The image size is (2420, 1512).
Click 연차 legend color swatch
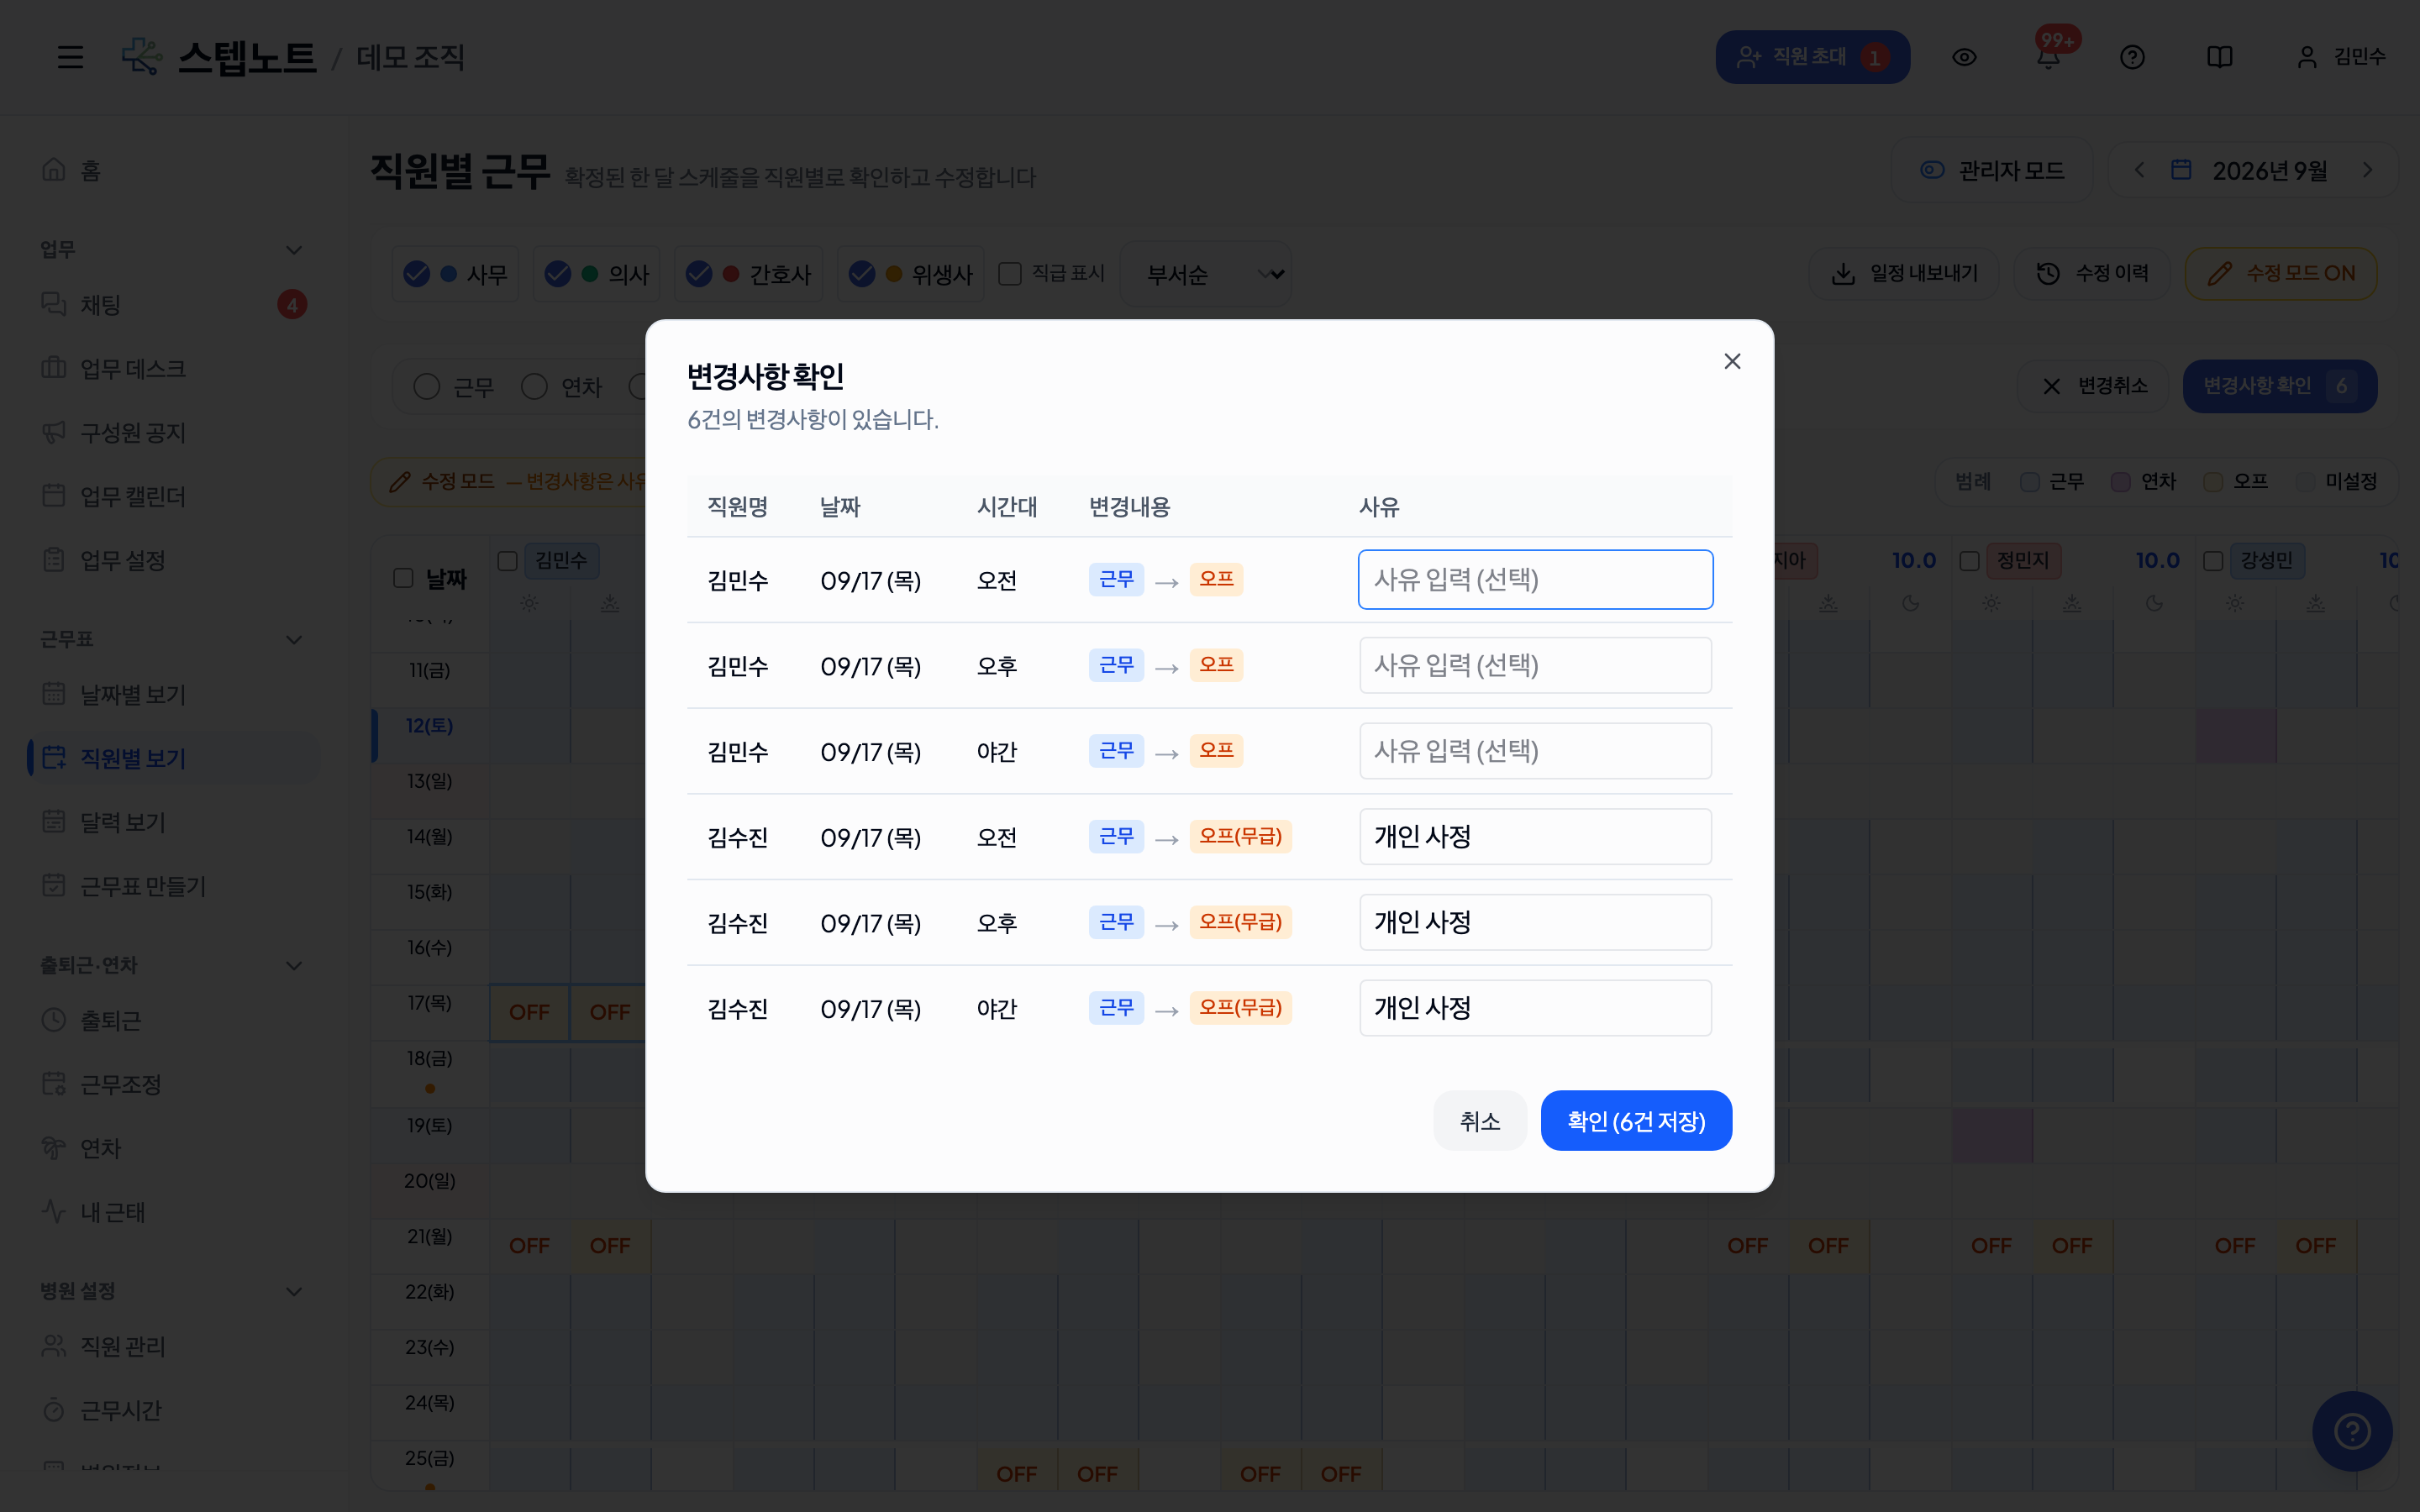(2120, 482)
